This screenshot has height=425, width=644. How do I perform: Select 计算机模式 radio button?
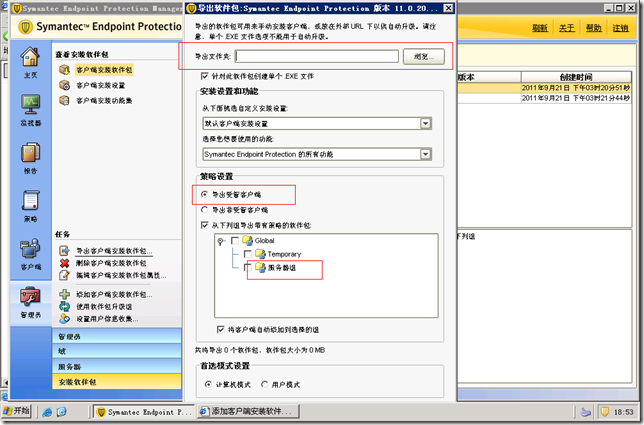[x=208, y=384]
